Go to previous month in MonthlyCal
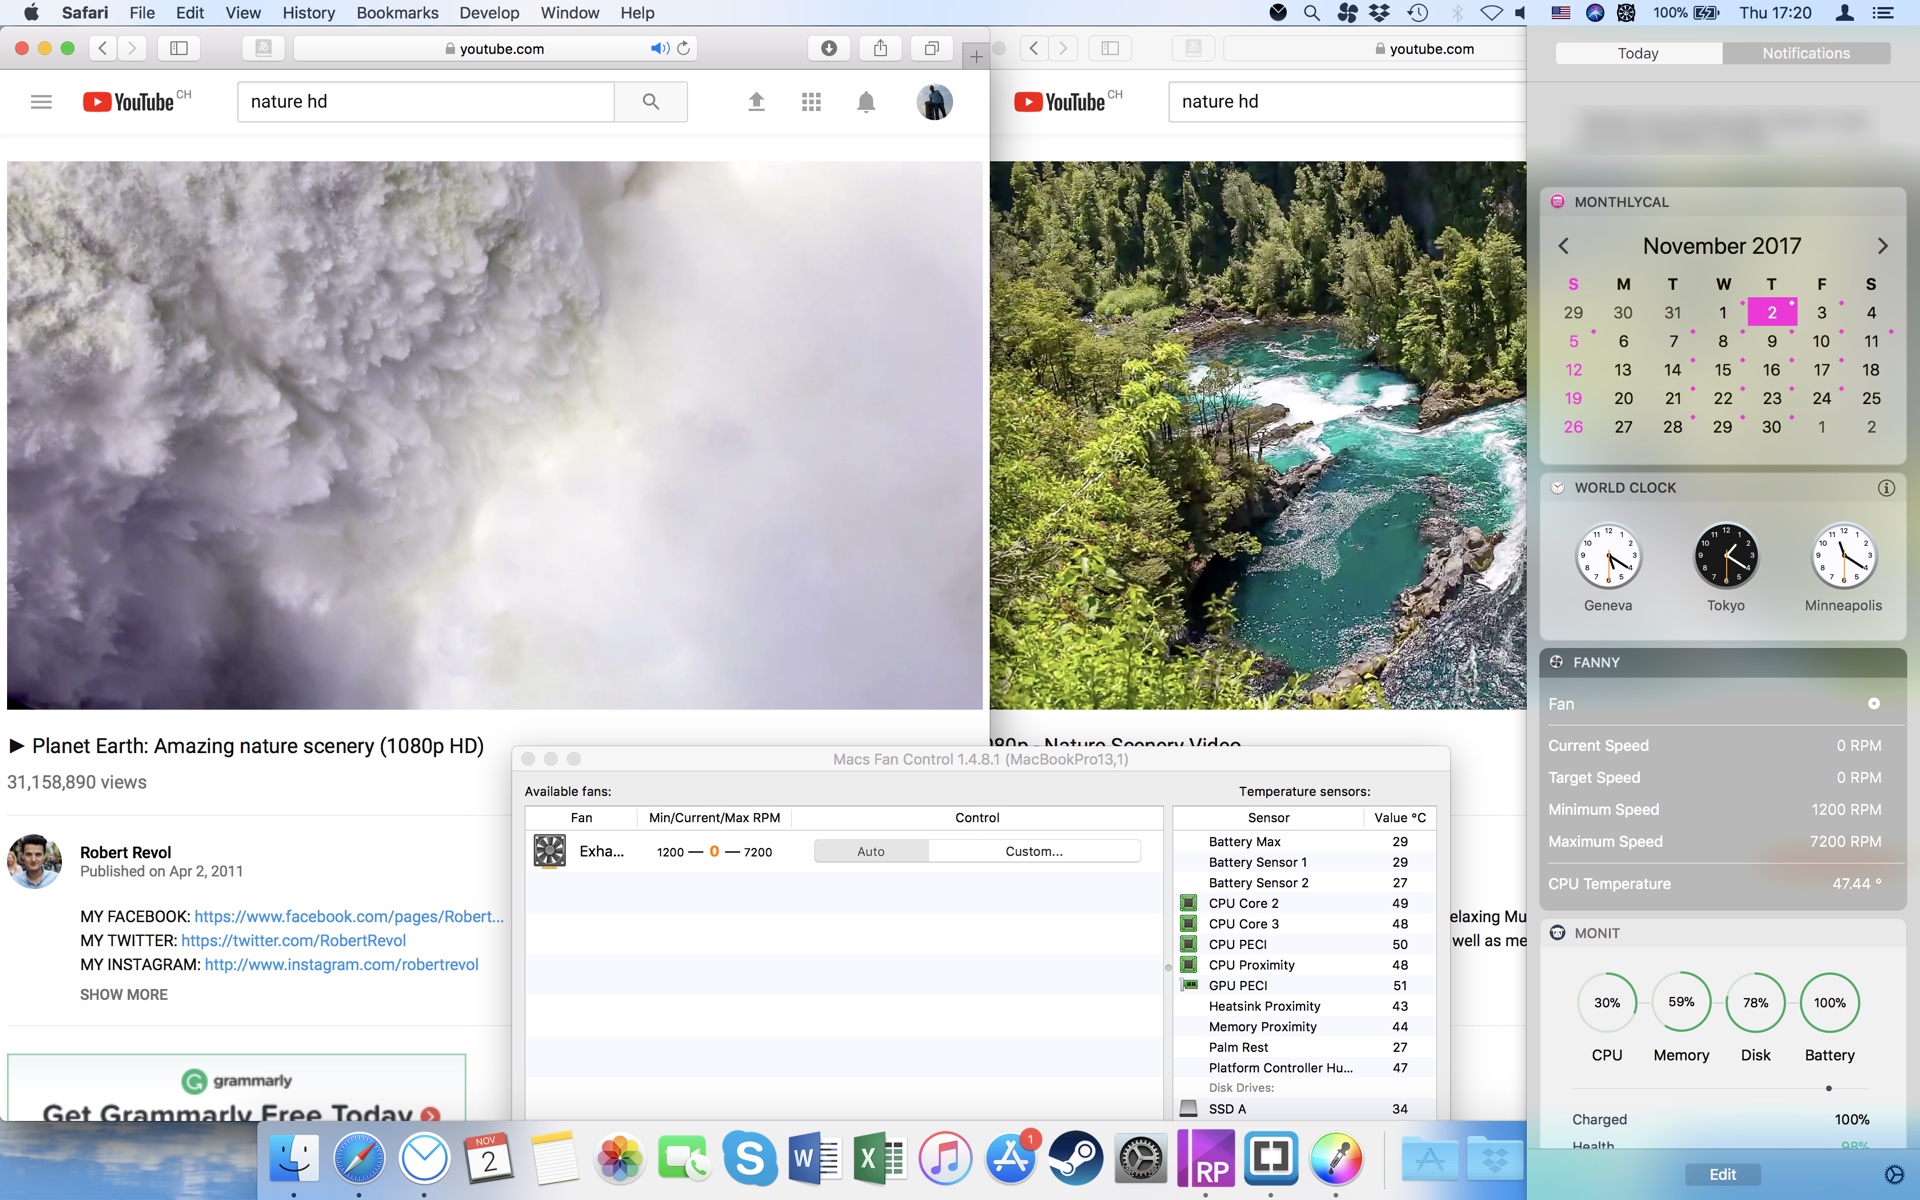 [1563, 246]
